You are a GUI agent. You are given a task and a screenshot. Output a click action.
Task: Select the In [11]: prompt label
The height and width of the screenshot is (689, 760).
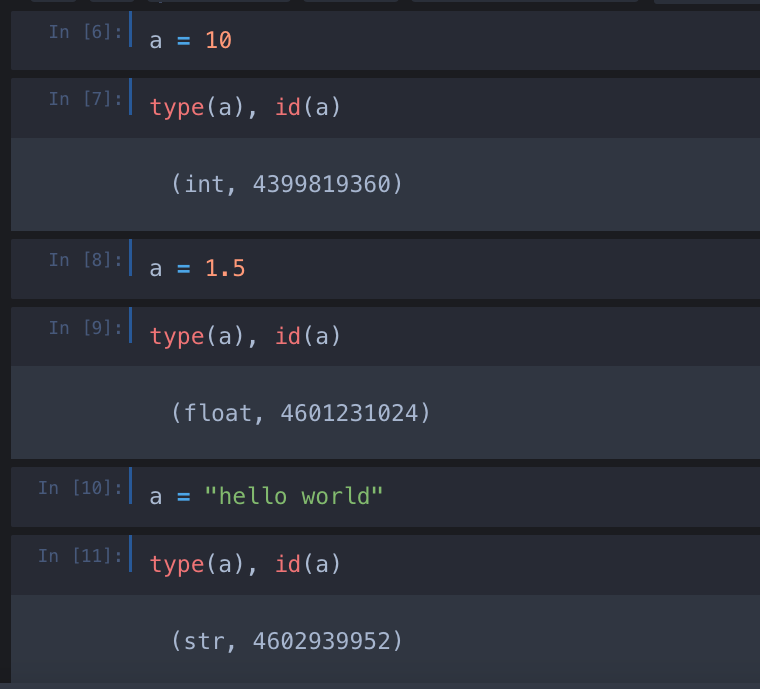pos(80,556)
